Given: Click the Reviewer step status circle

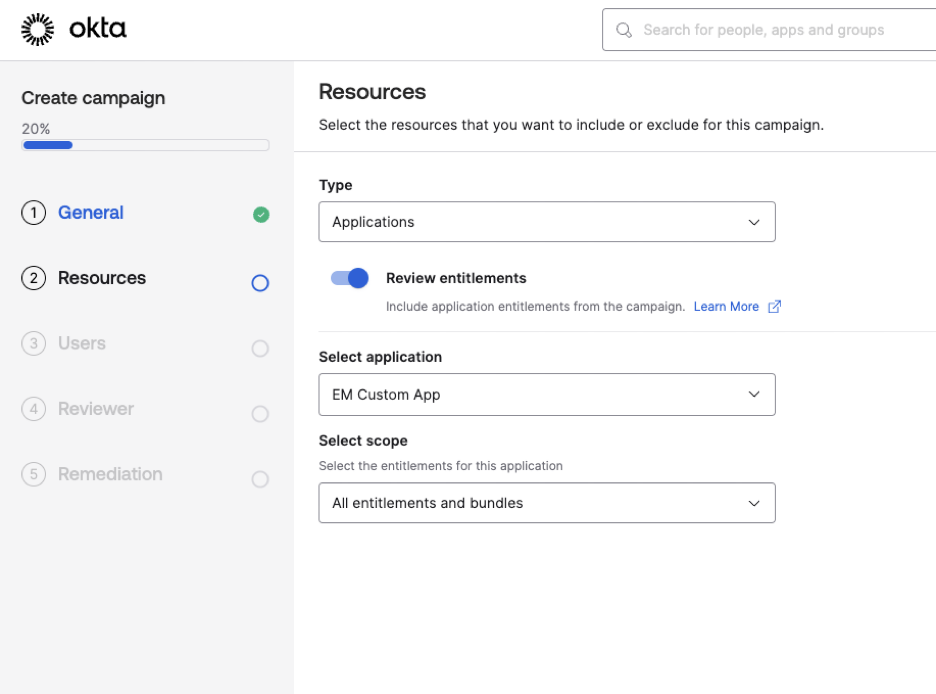Looking at the screenshot, I should pos(260,414).
